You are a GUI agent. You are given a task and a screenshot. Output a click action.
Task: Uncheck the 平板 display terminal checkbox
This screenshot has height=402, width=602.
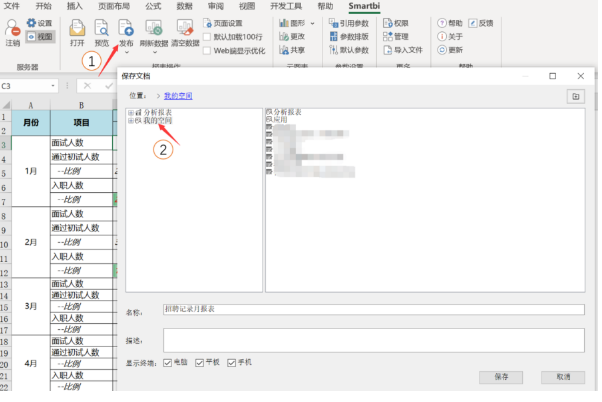(199, 363)
